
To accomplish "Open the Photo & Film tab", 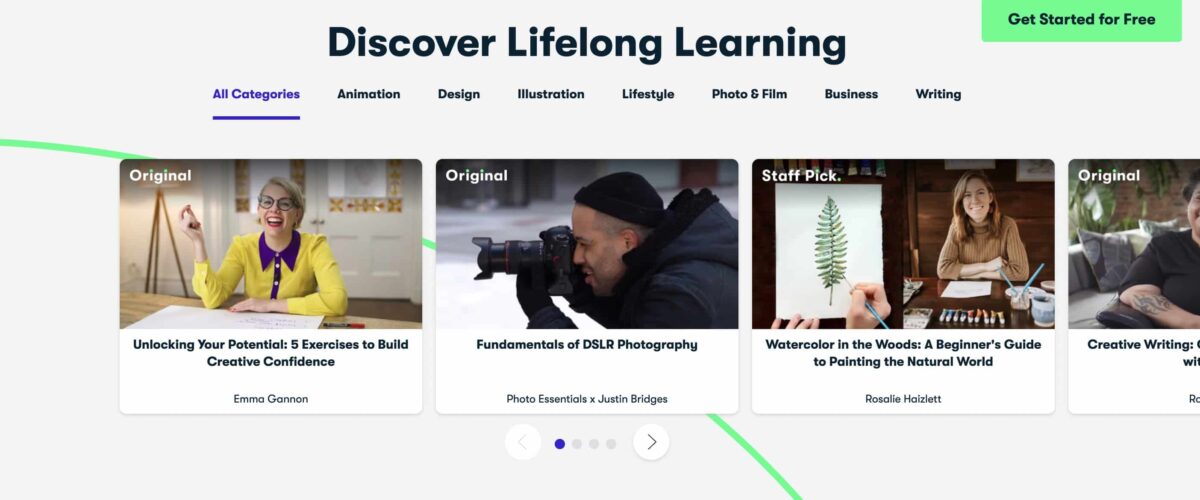I will tap(749, 94).
